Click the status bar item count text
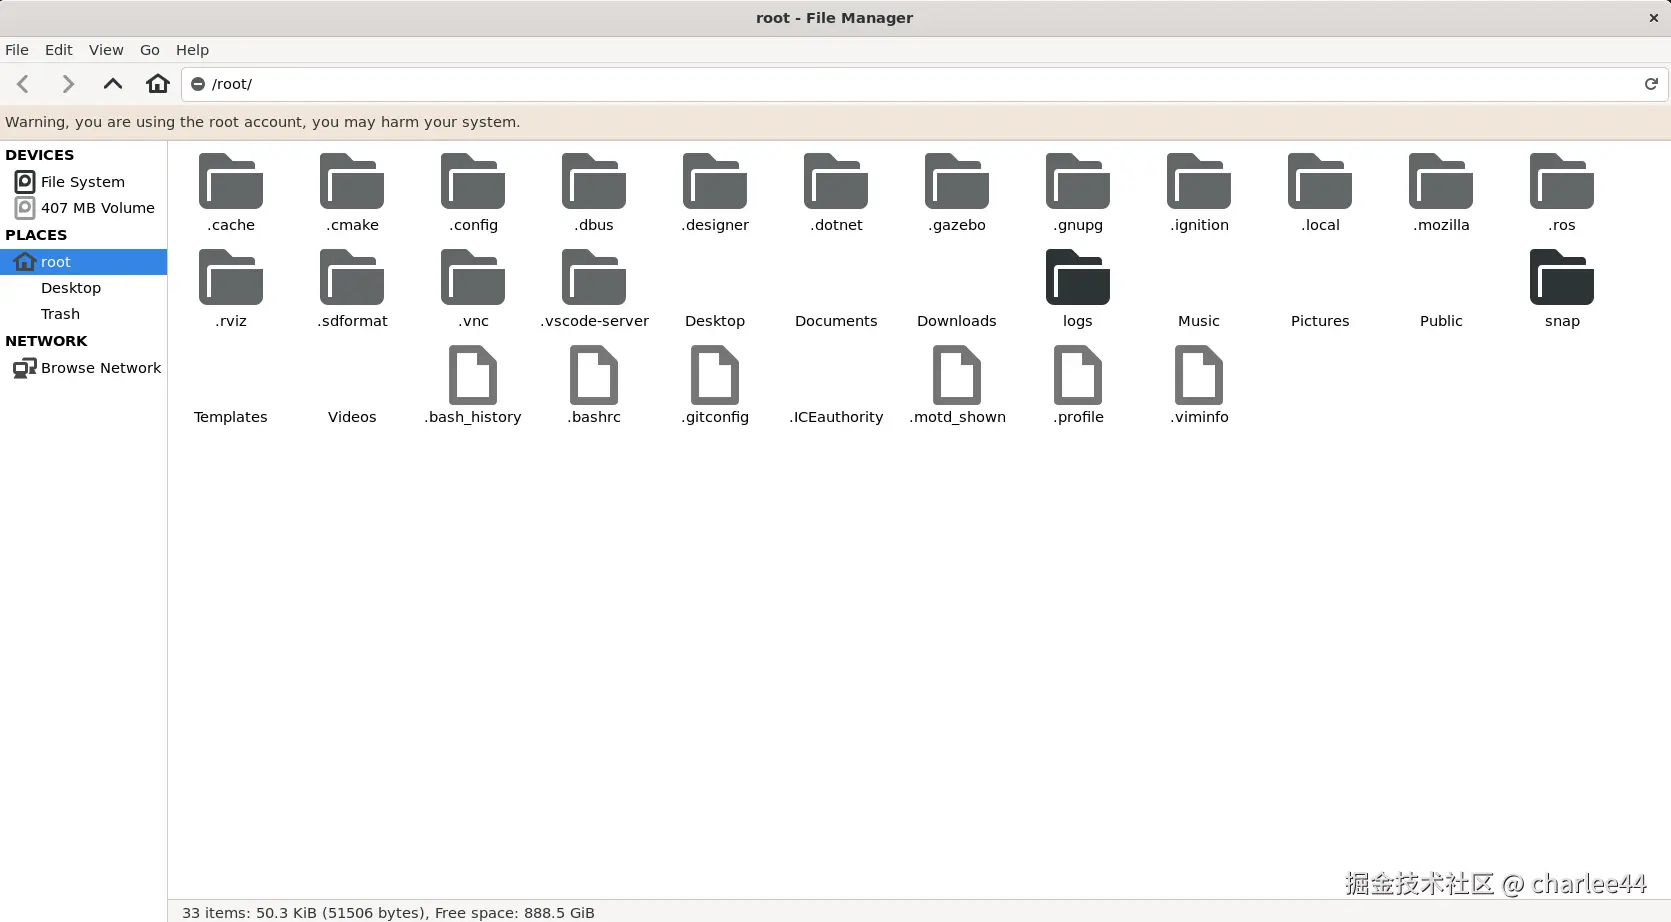1671x922 pixels. (388, 912)
